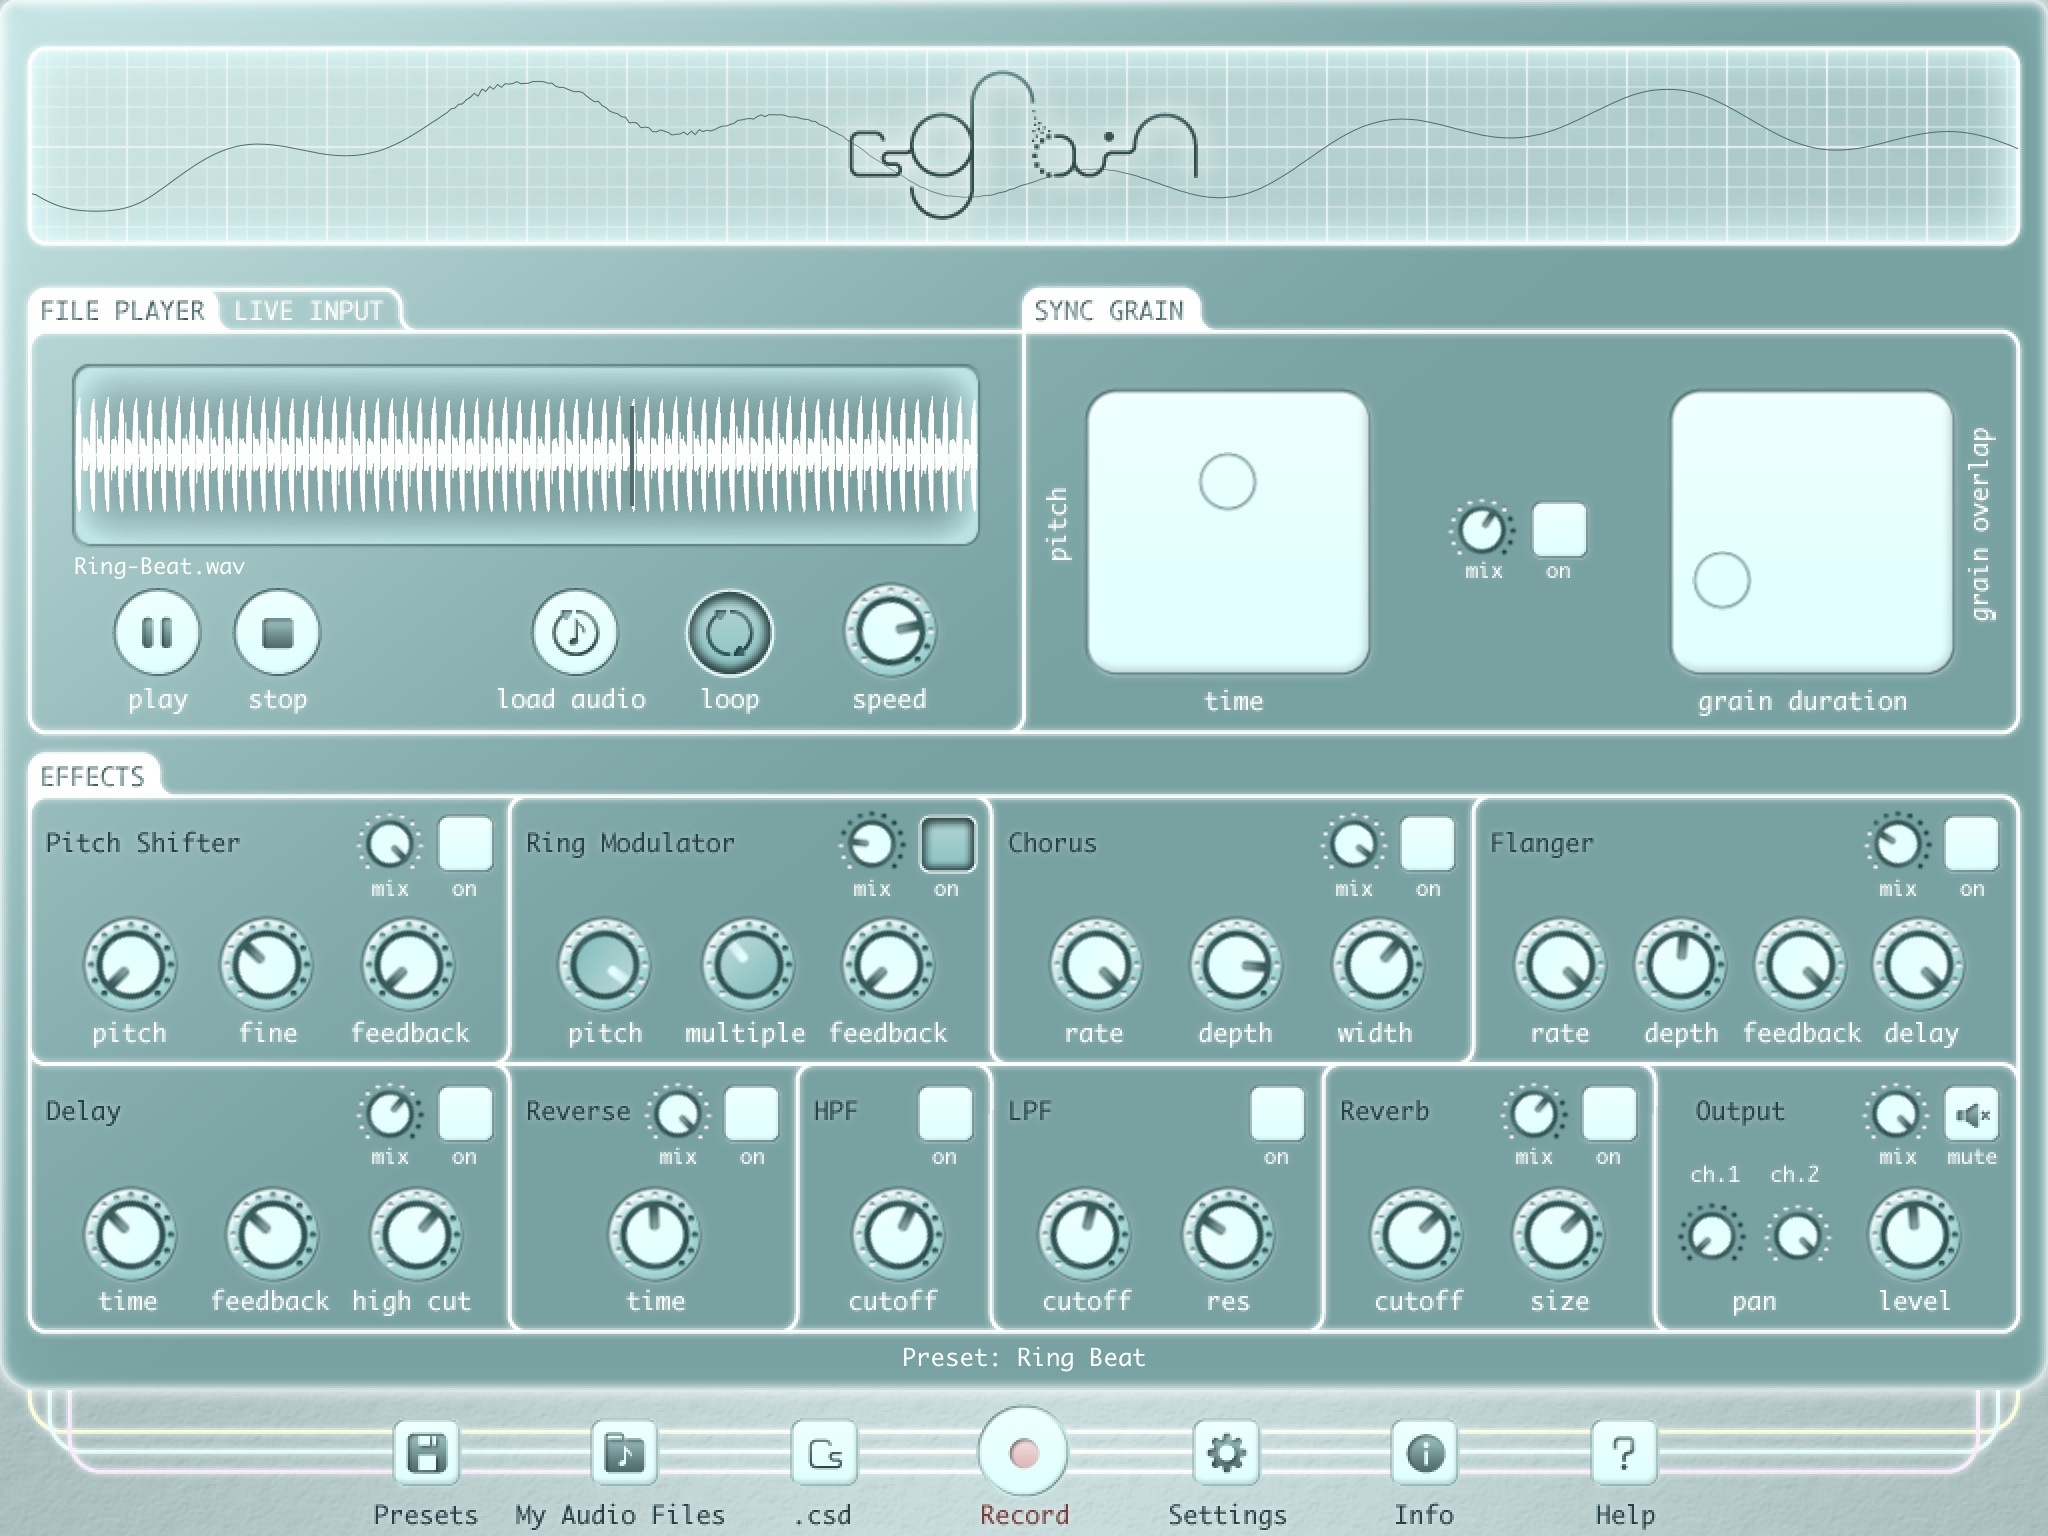Open the Info icon
Image resolution: width=2048 pixels, height=1536 pixels.
[1424, 1453]
